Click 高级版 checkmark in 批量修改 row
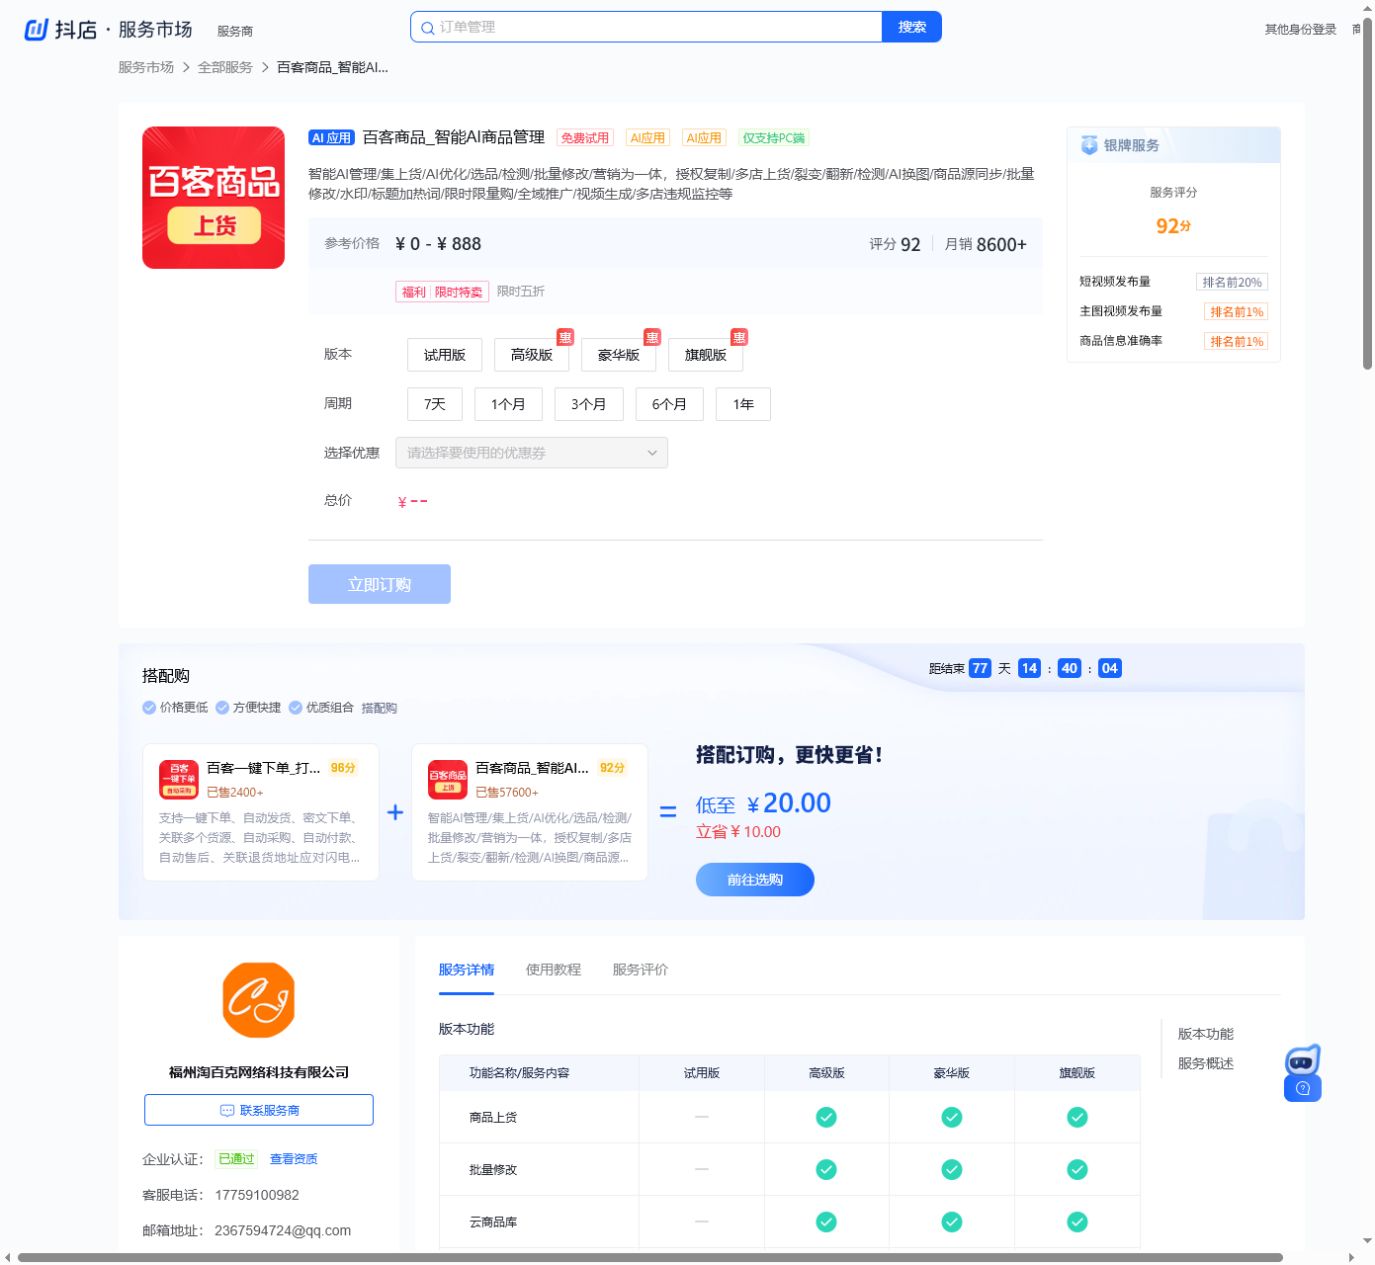 coord(826,1169)
